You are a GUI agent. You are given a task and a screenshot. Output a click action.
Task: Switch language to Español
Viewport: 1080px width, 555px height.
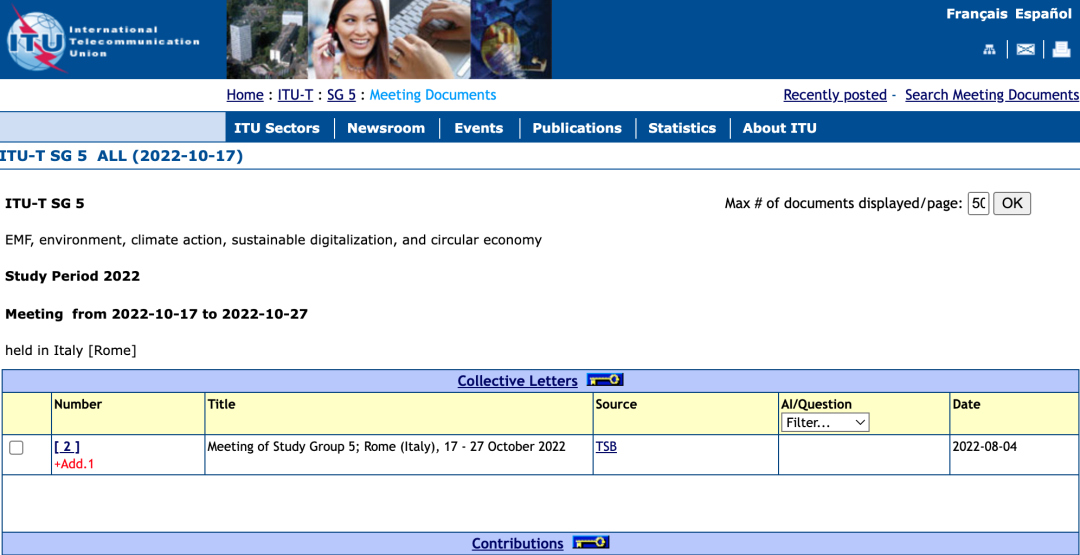coord(1043,14)
